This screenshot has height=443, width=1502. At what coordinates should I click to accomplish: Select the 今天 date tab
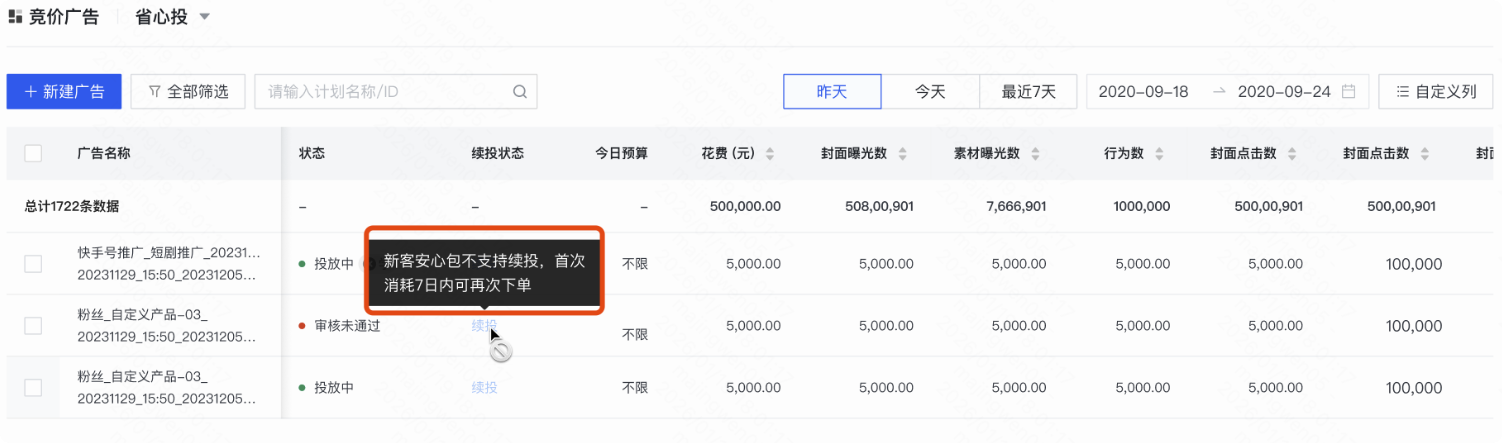[x=930, y=91]
